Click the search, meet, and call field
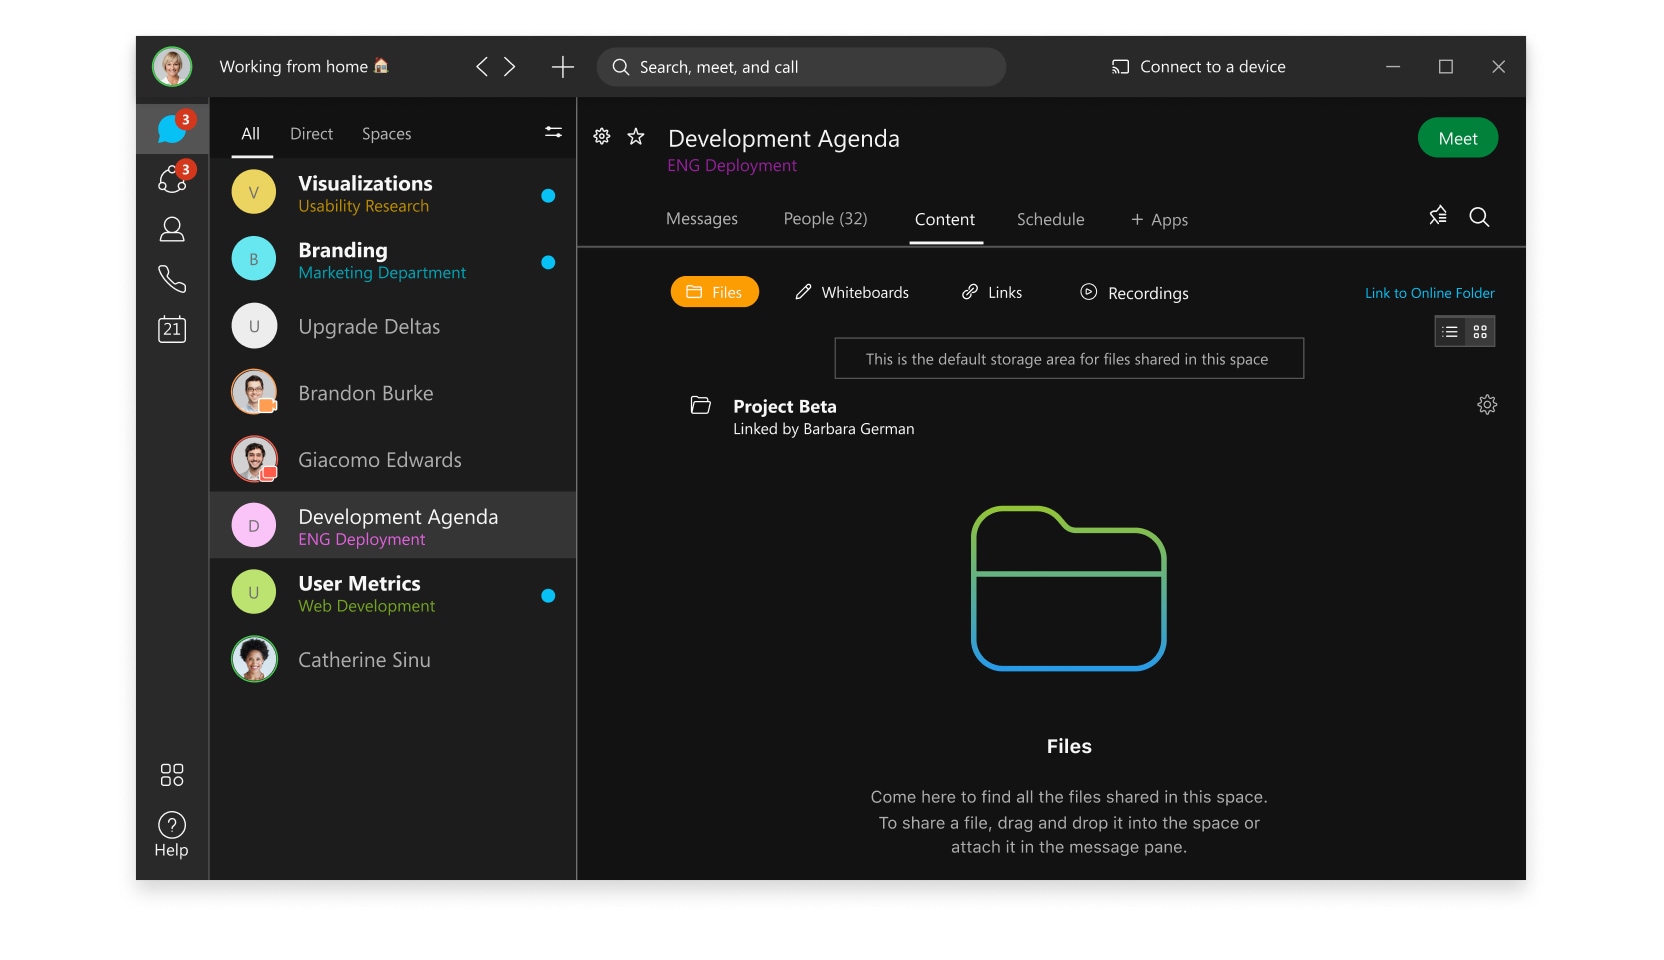The image size is (1664, 960). coord(800,67)
